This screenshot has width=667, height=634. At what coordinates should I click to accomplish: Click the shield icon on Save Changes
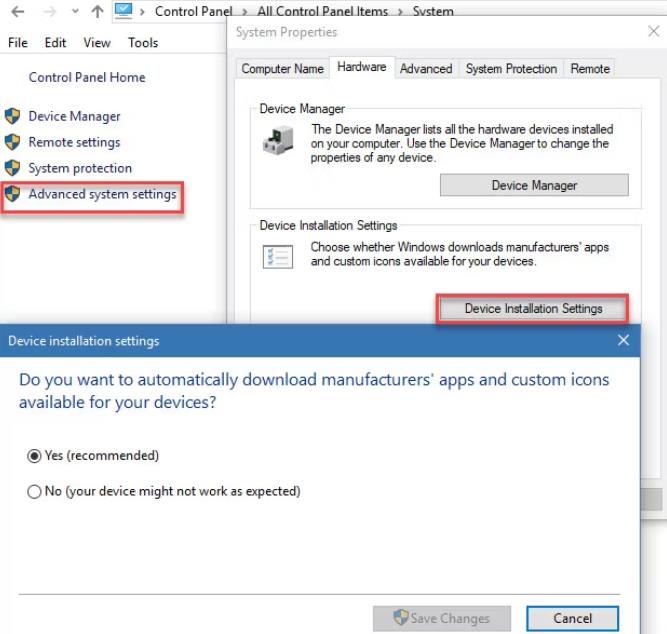click(x=401, y=617)
